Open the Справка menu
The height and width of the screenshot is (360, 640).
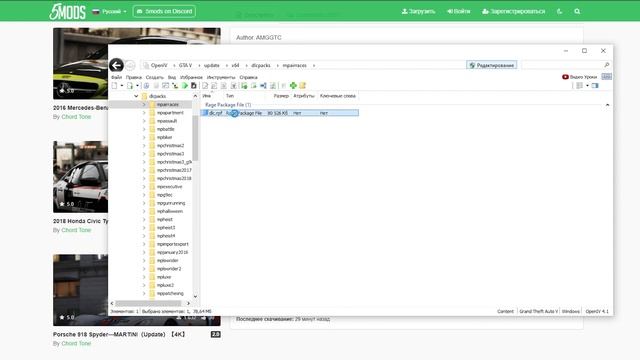tap(248, 77)
